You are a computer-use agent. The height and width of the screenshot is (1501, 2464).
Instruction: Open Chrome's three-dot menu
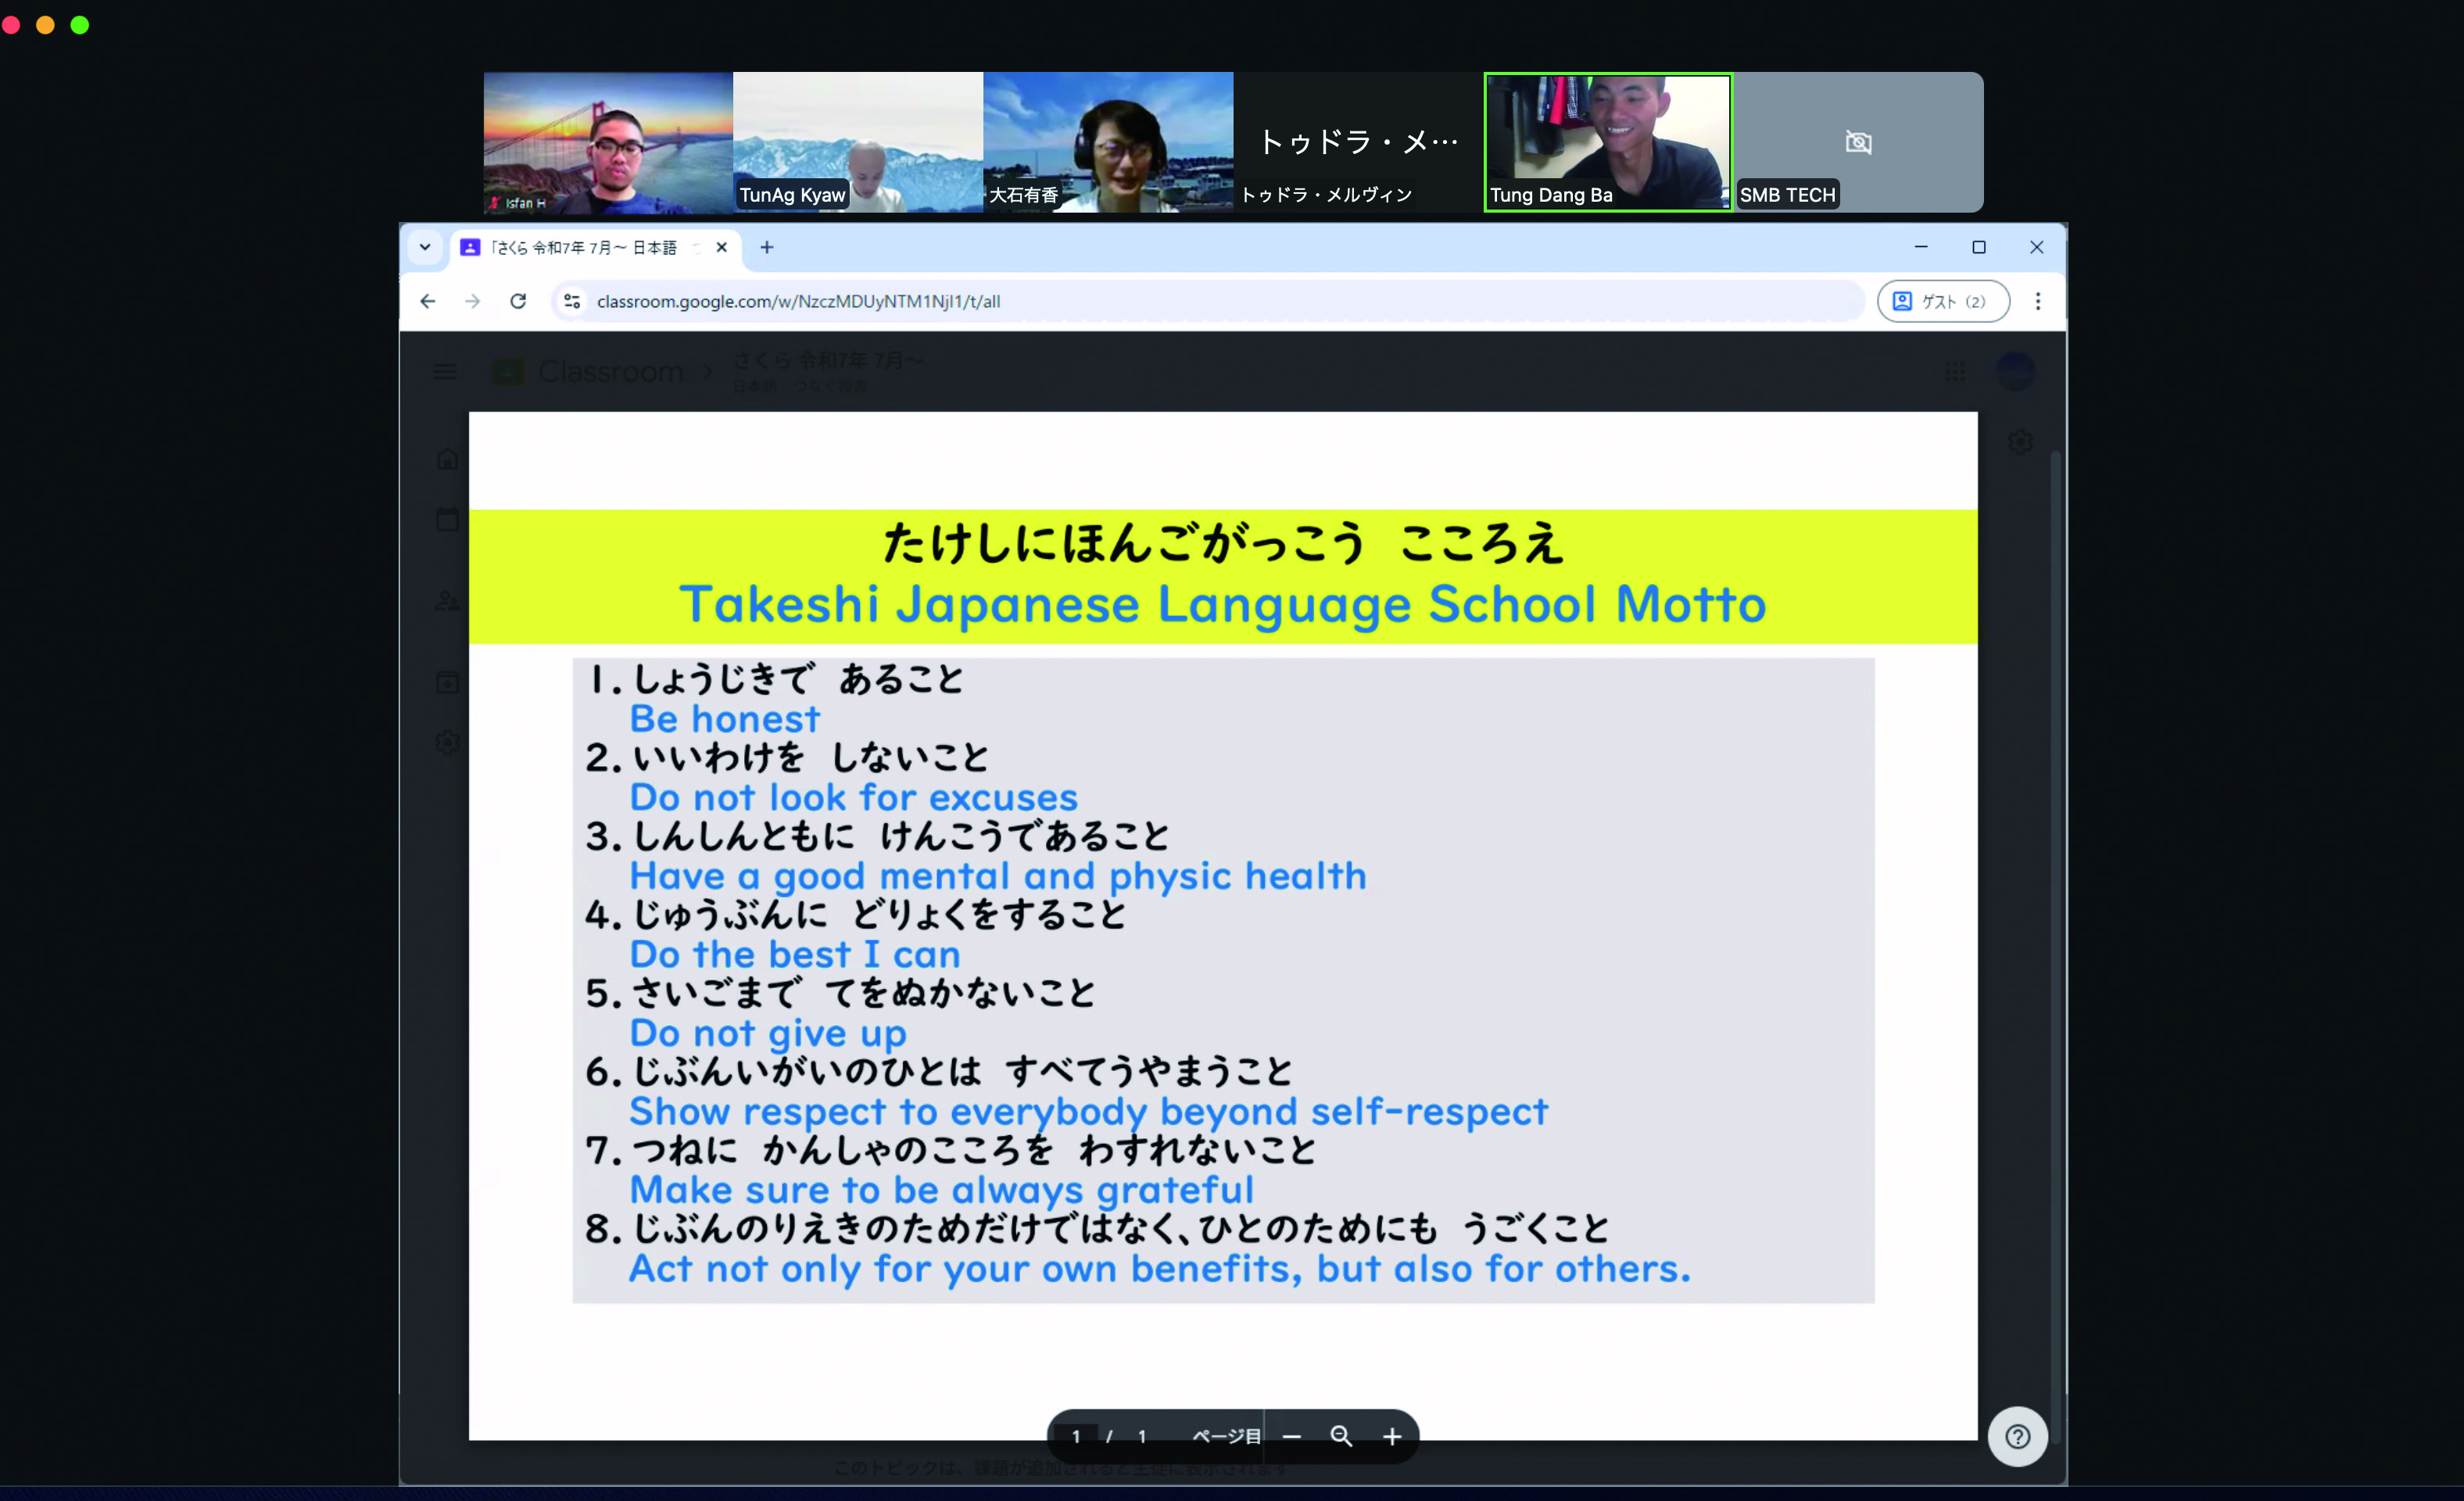point(2038,301)
